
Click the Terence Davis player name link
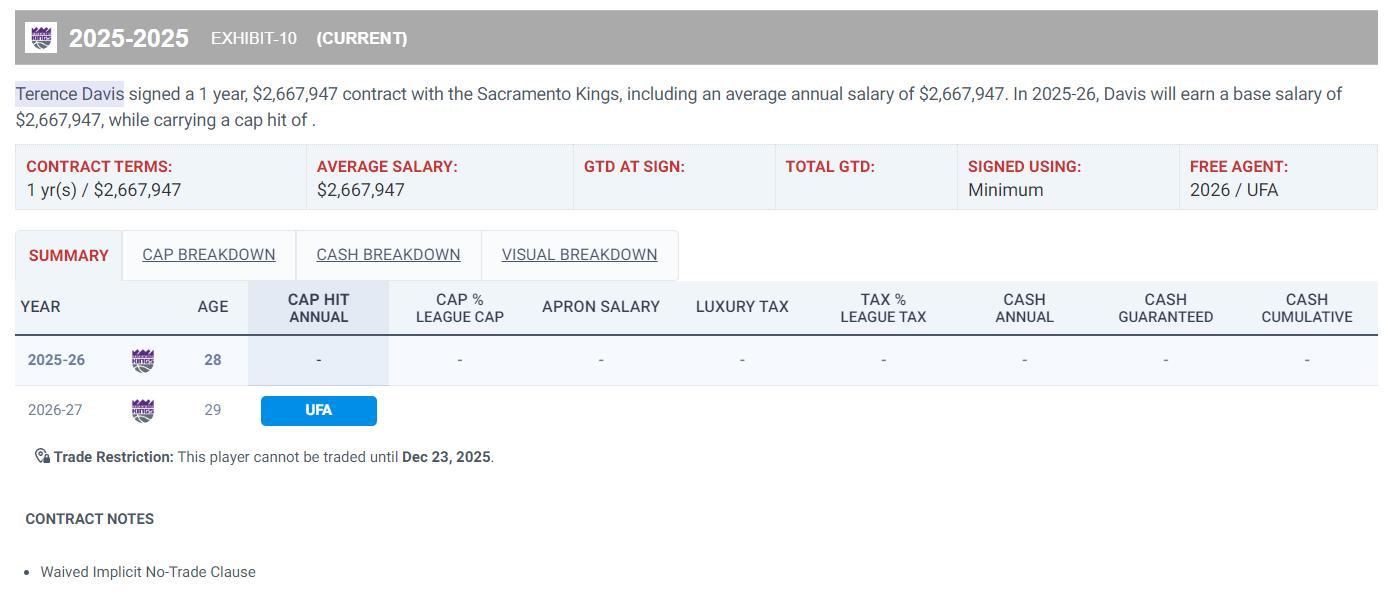[x=70, y=94]
